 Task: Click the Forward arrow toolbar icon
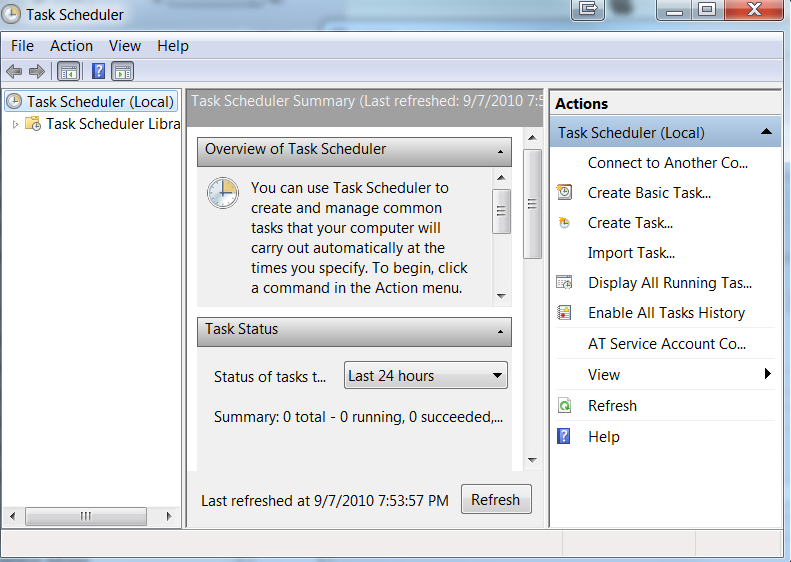(37, 72)
